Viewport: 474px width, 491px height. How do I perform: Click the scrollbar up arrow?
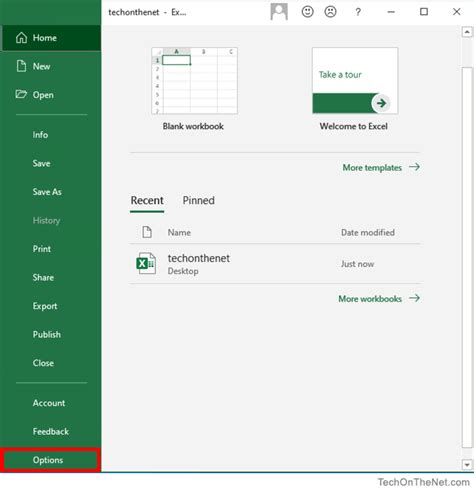point(467,32)
